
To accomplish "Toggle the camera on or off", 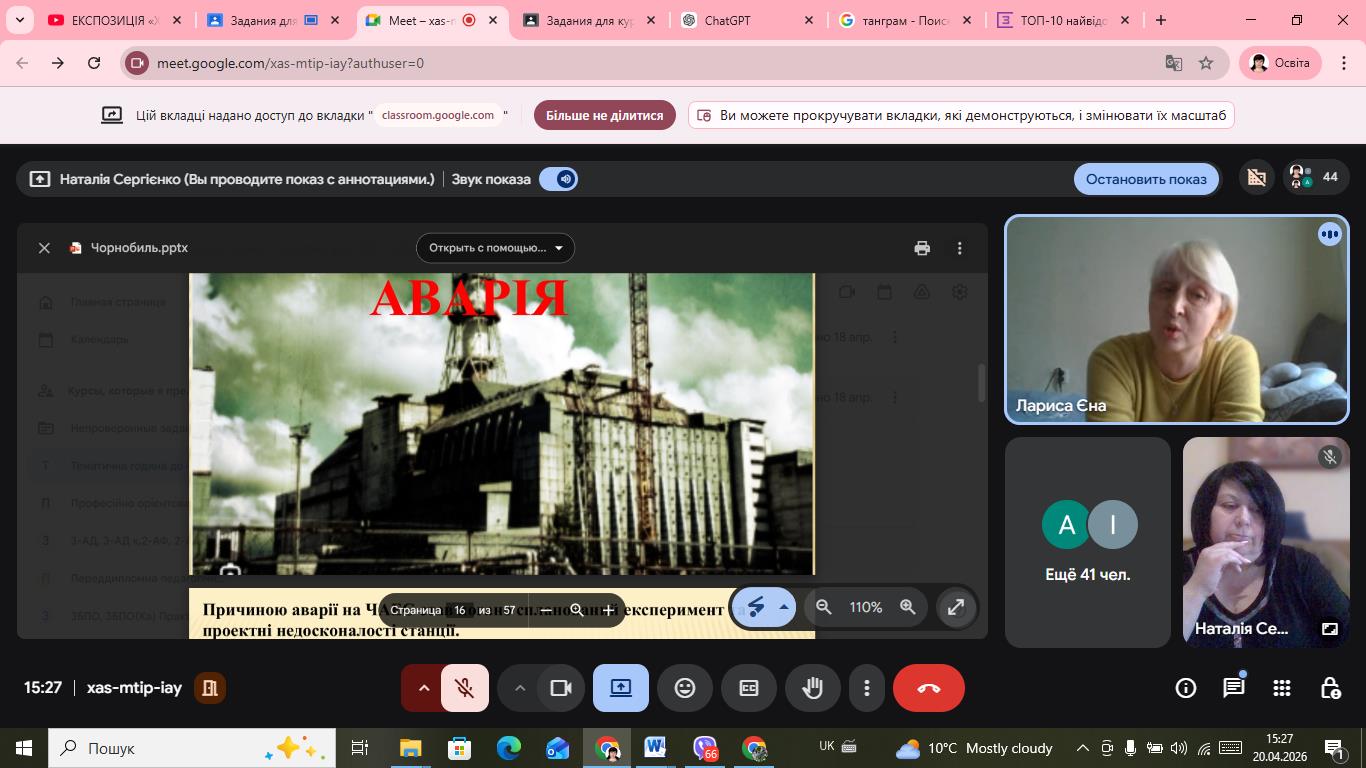I will tap(560, 688).
